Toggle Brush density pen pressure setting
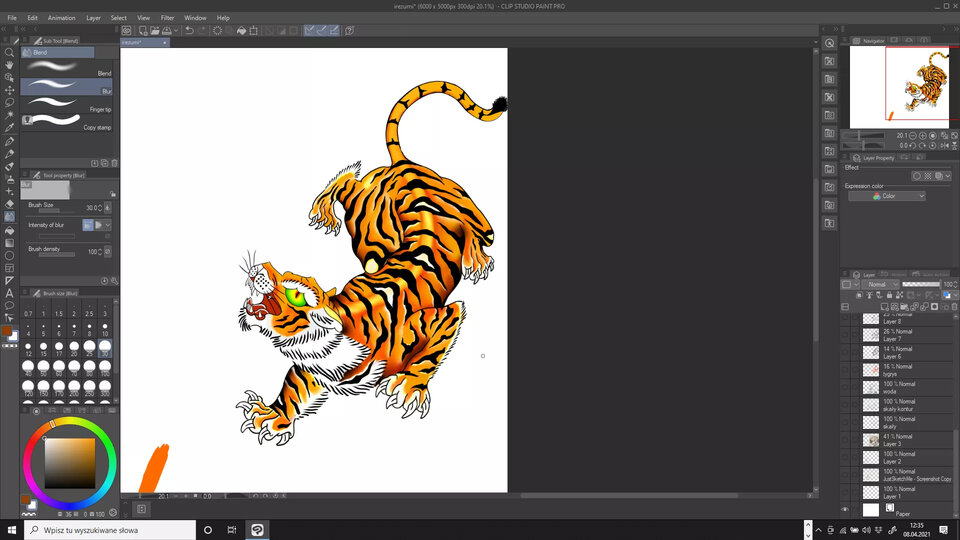The width and height of the screenshot is (960, 540). point(108,252)
